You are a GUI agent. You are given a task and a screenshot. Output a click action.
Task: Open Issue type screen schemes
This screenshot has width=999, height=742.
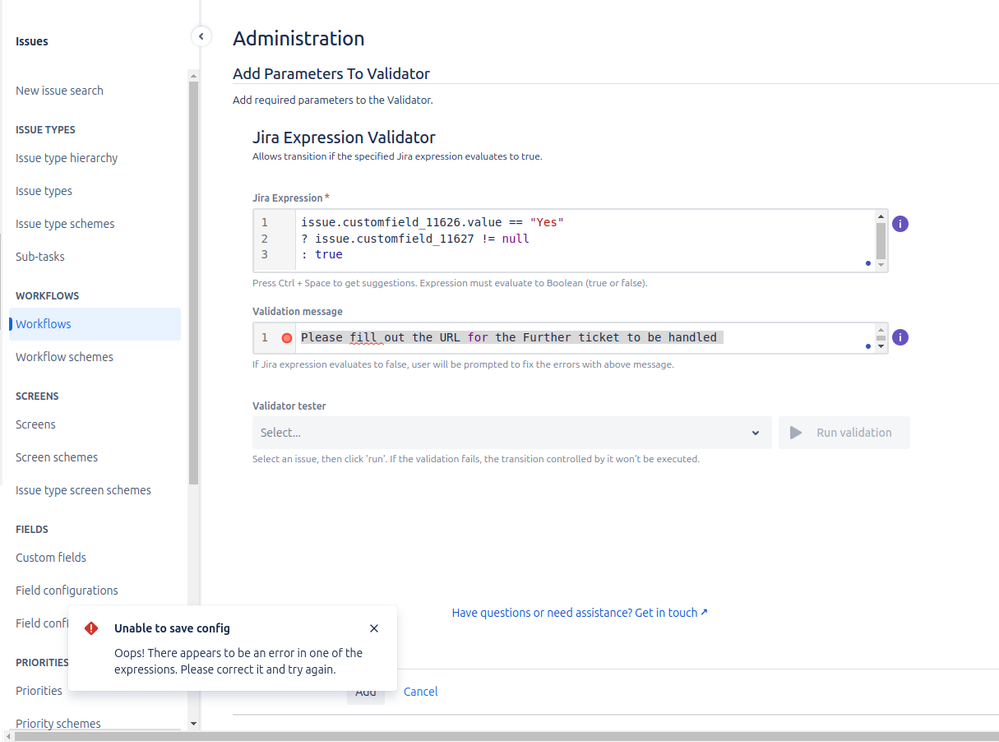coord(83,490)
